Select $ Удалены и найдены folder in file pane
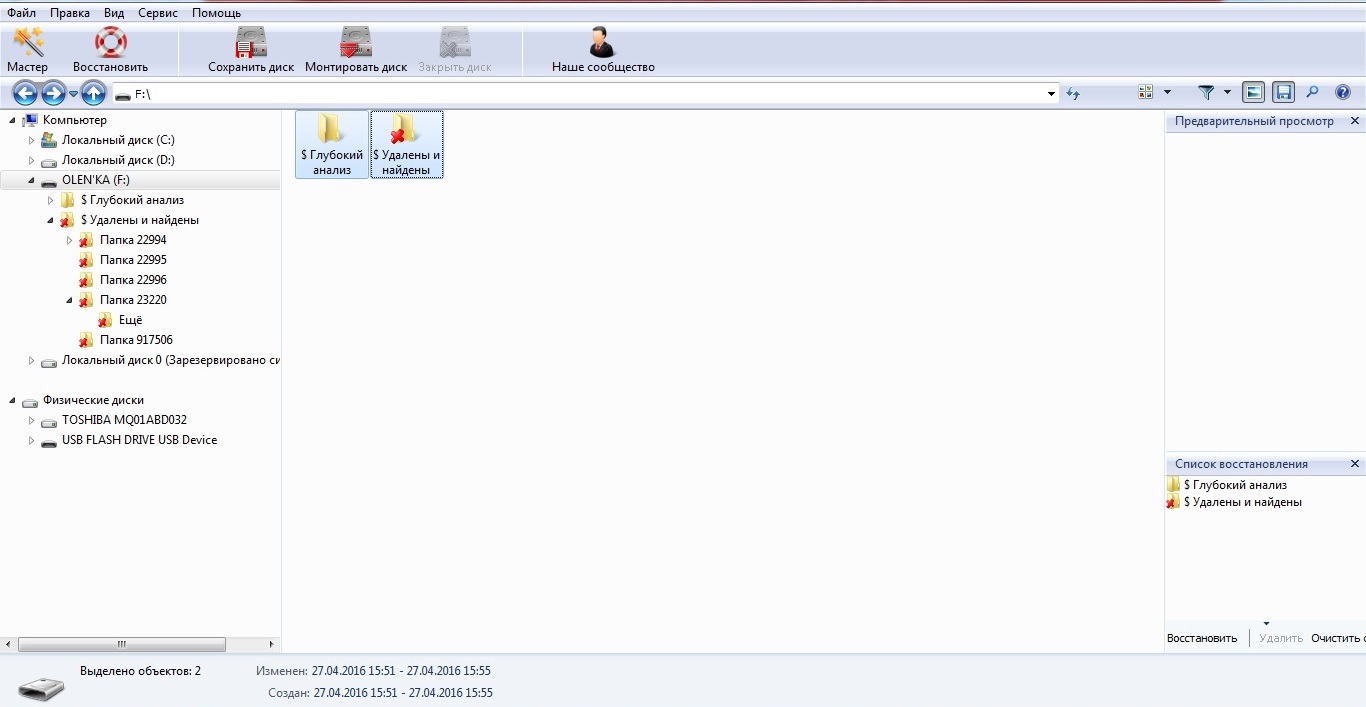Viewport: 1366px width, 707px height. pos(406,144)
